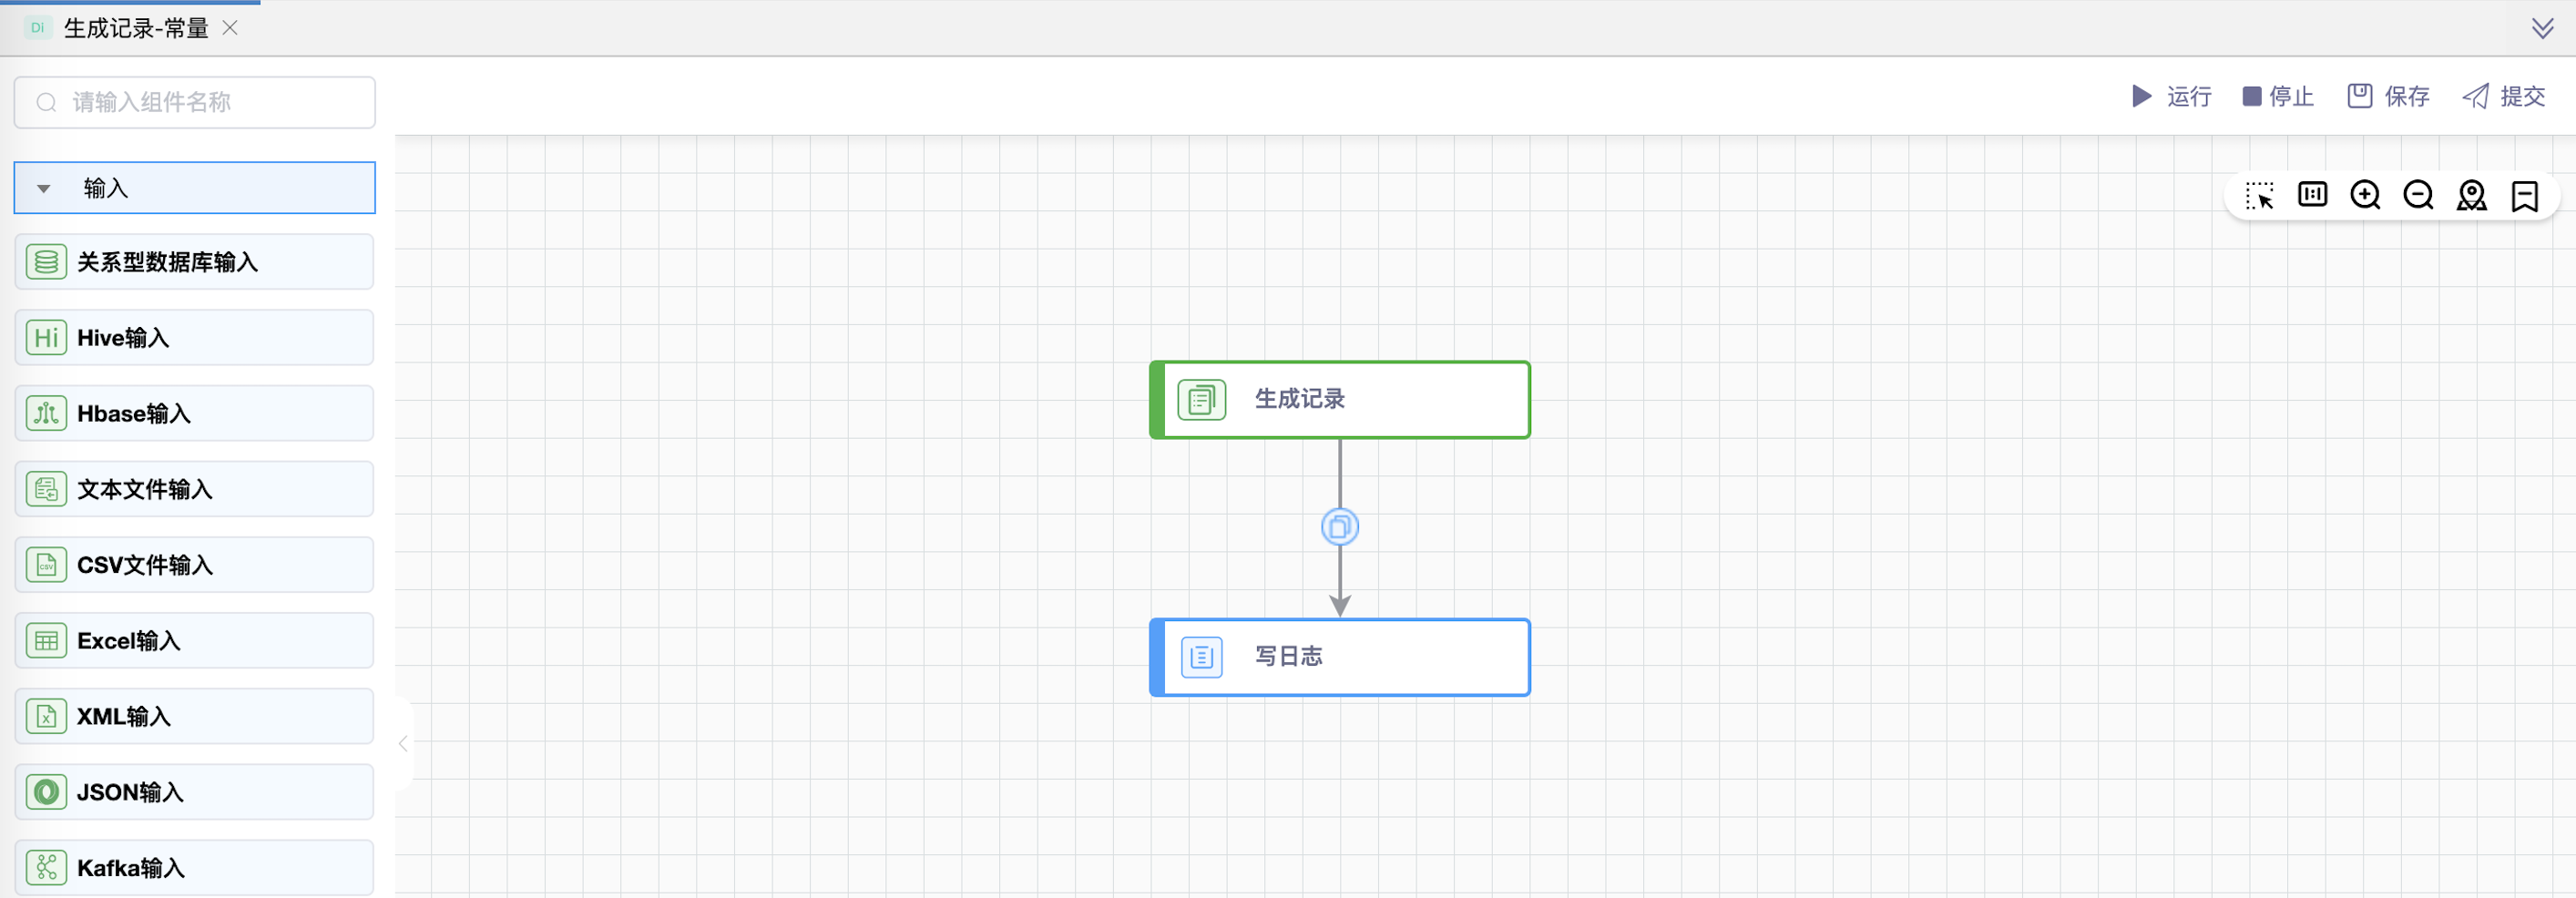Viewport: 2576px width, 898px height.
Task: Collapse the 输入 component group
Action: [43, 187]
